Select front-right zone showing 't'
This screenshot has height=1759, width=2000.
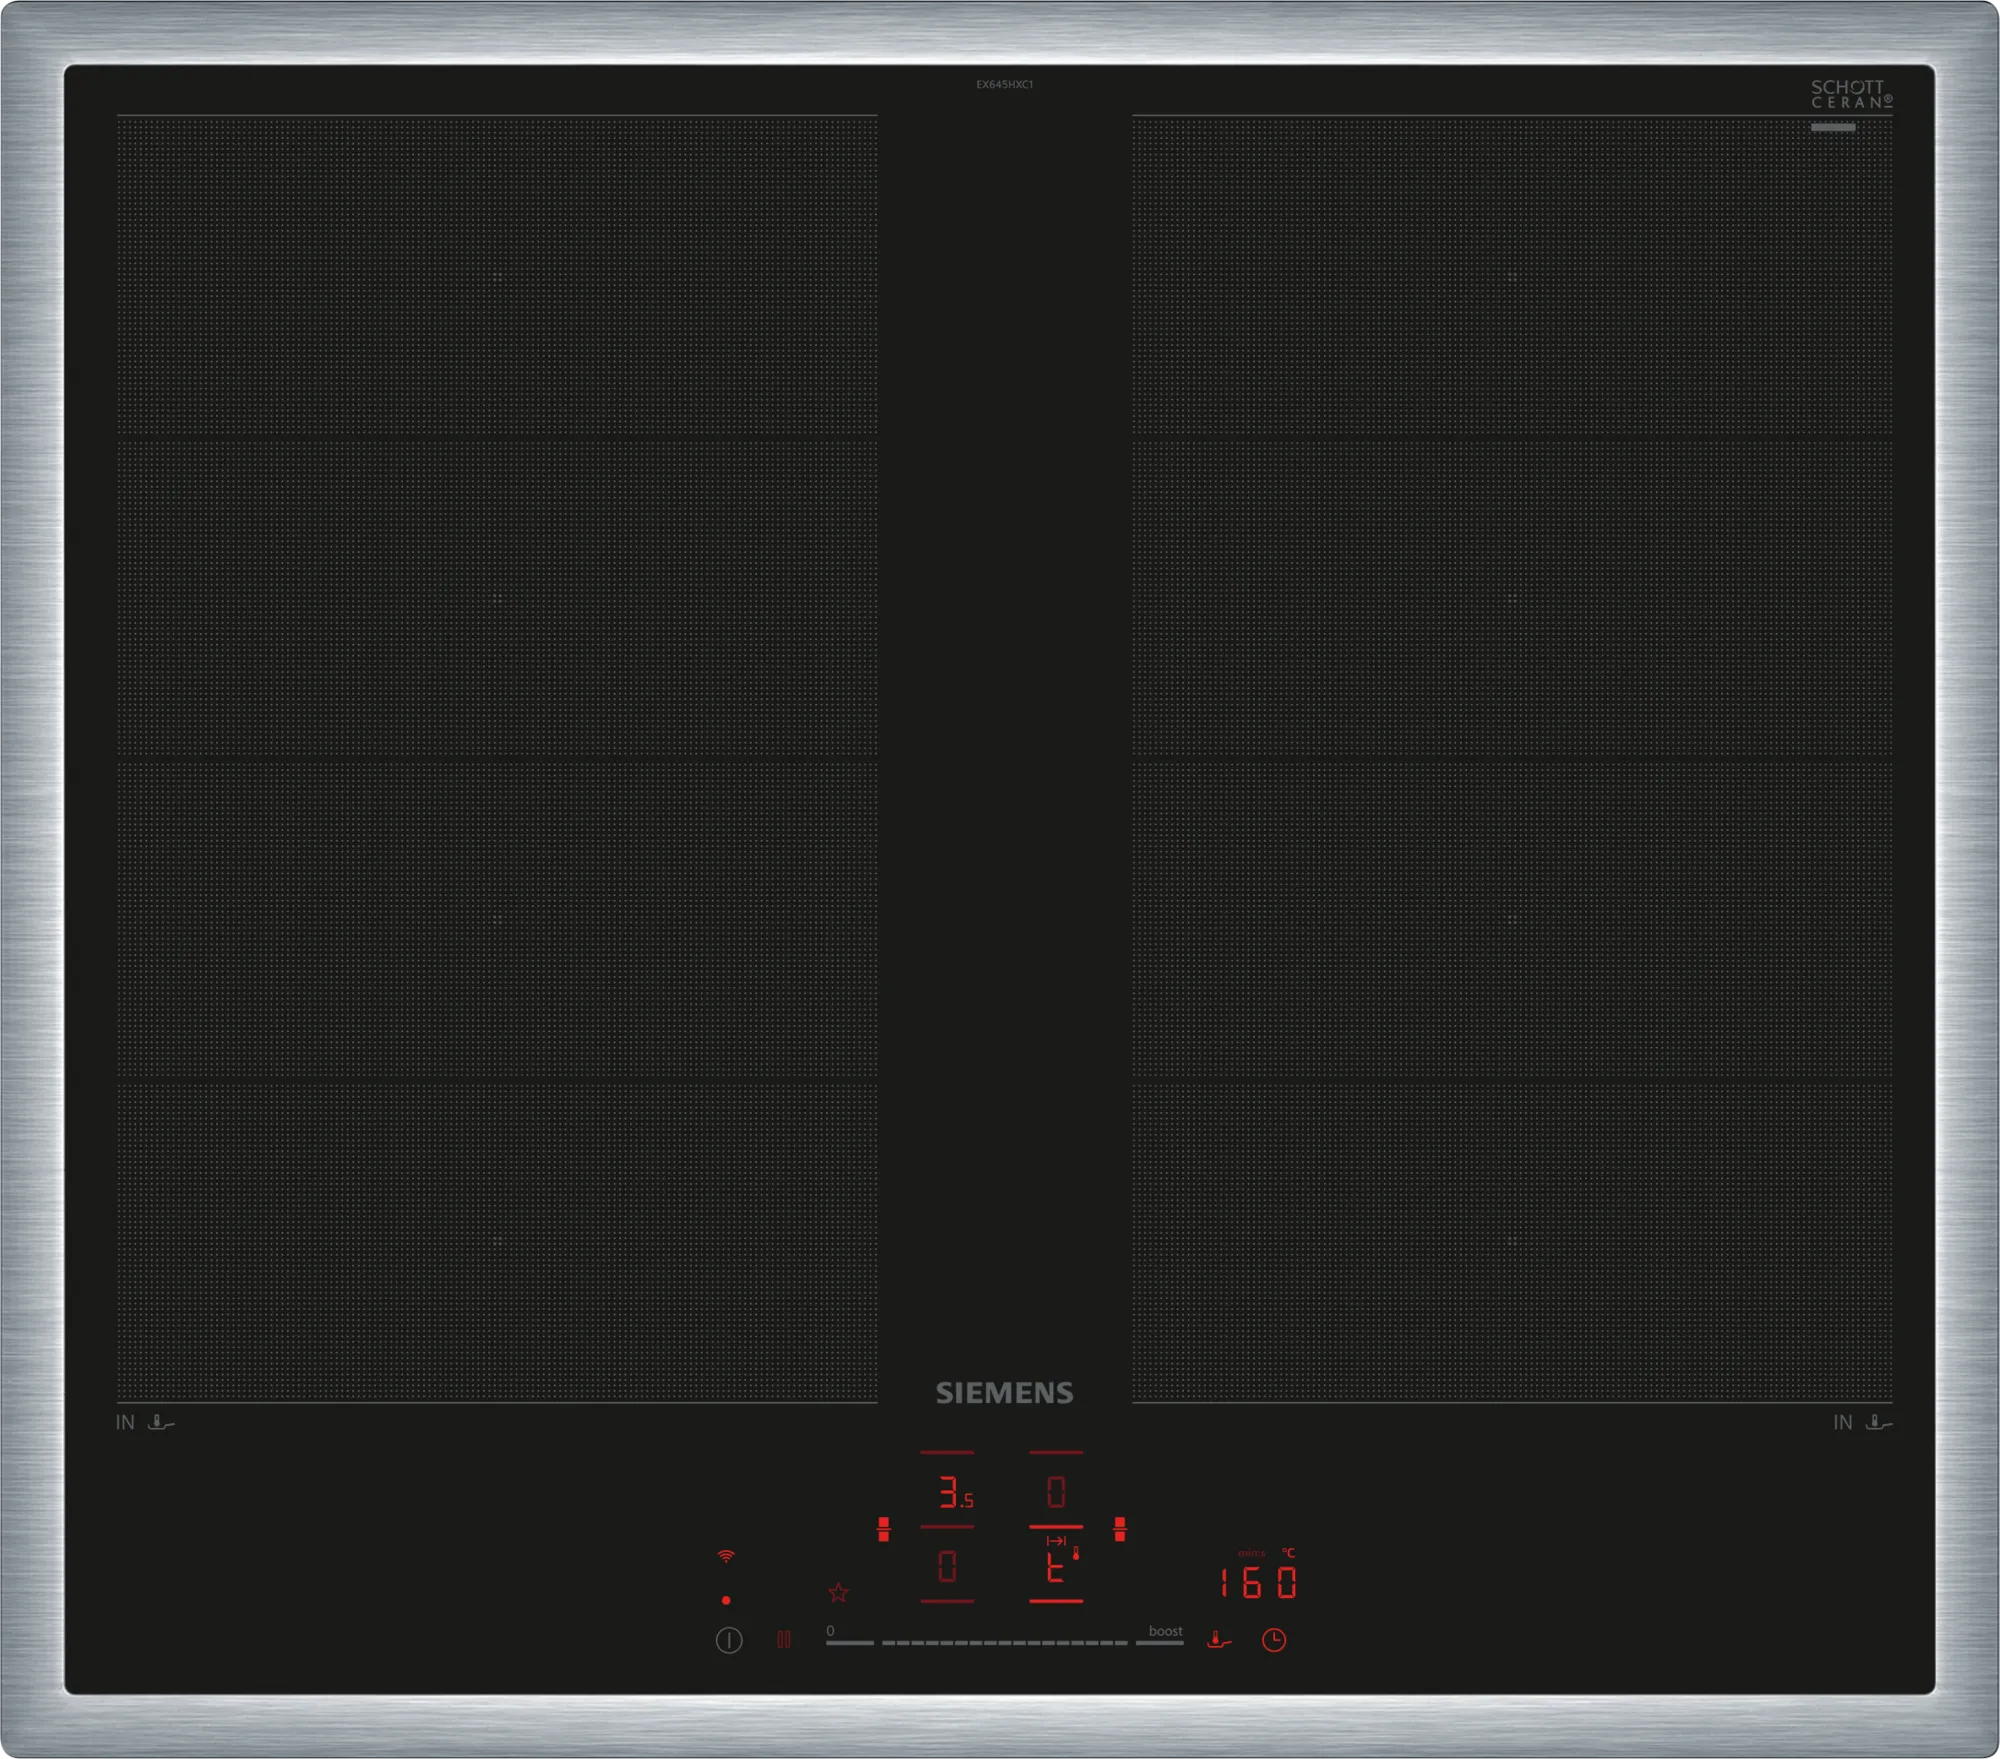[x=1056, y=1567]
